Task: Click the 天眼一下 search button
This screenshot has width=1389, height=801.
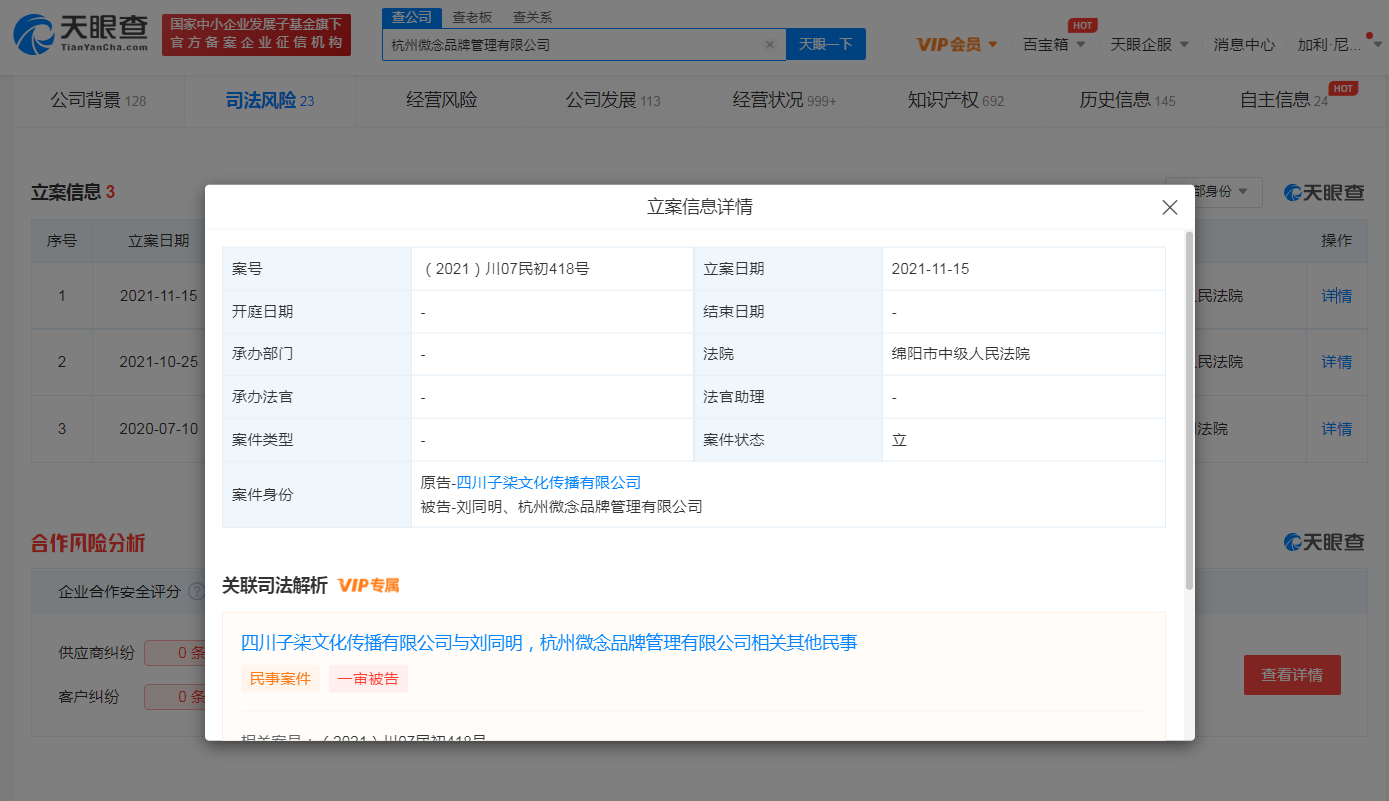Action: 826,44
